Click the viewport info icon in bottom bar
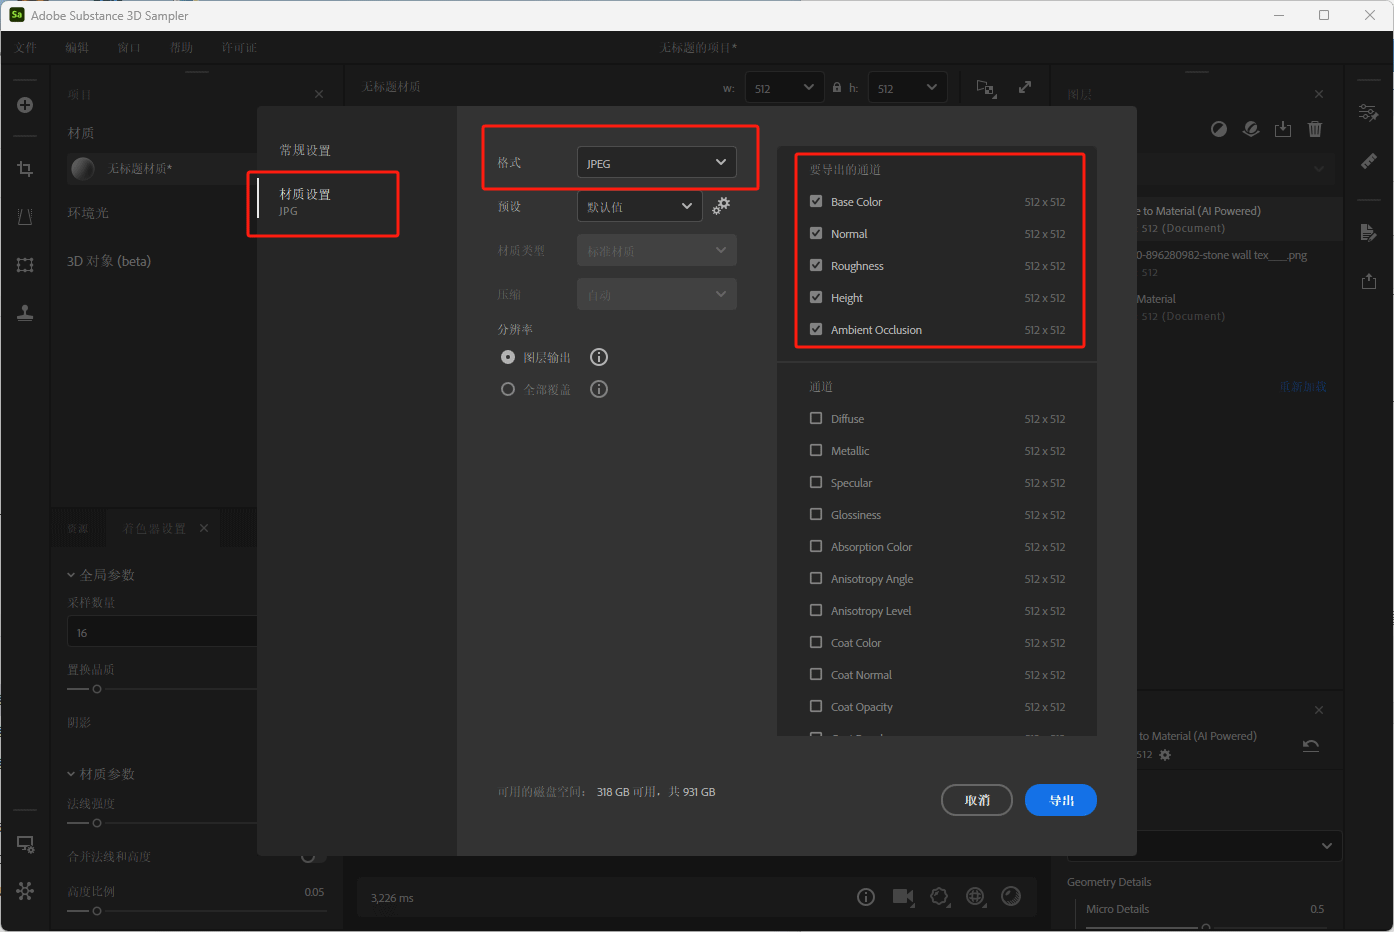Viewport: 1394px width, 932px height. (866, 897)
